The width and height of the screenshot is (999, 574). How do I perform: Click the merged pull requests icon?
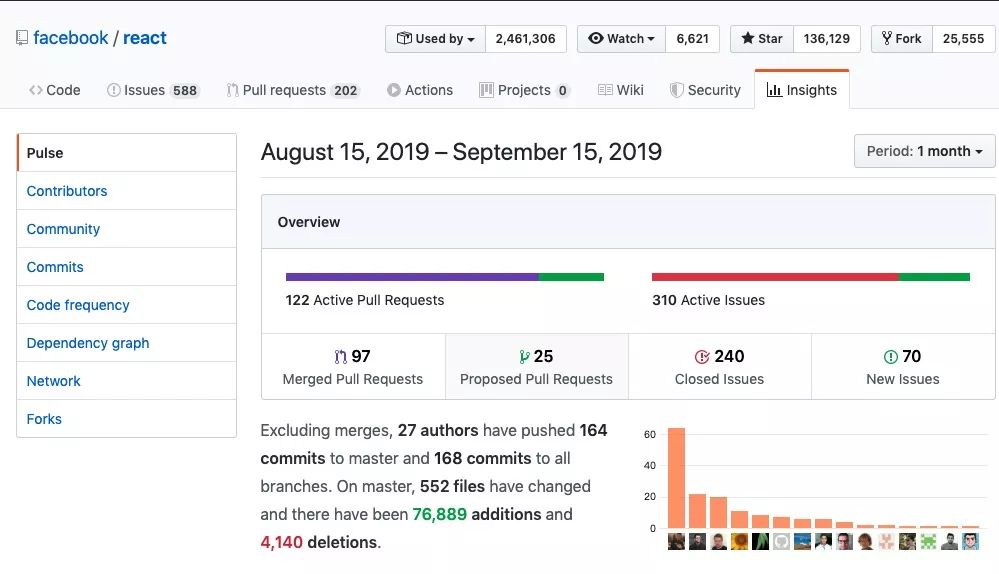(340, 357)
